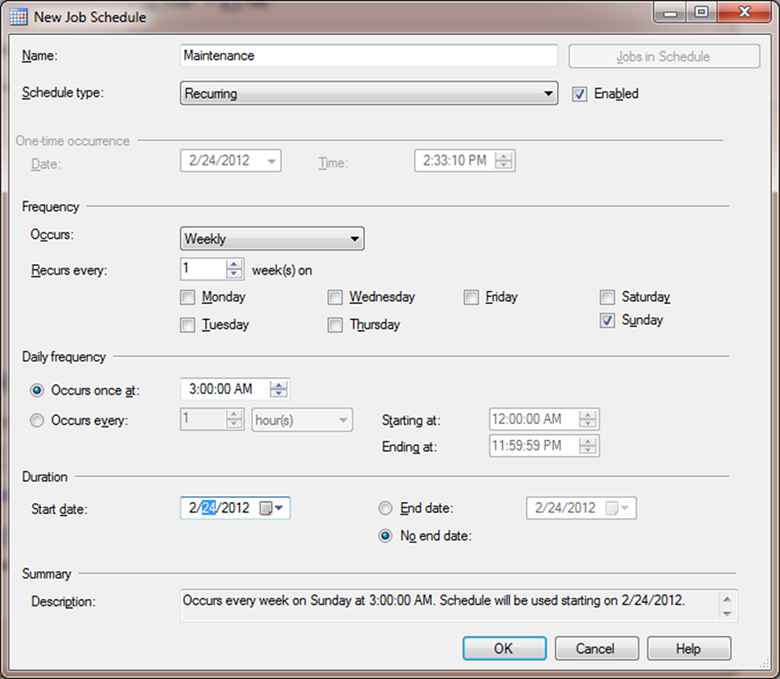Uncheck the Sunday checkbox
Image resolution: width=780 pixels, height=679 pixels.
pyautogui.click(x=607, y=320)
